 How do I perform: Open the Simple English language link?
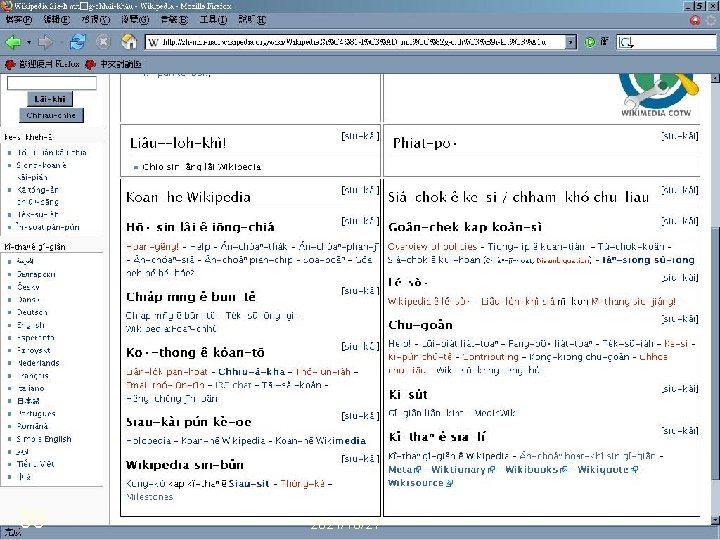[44, 439]
